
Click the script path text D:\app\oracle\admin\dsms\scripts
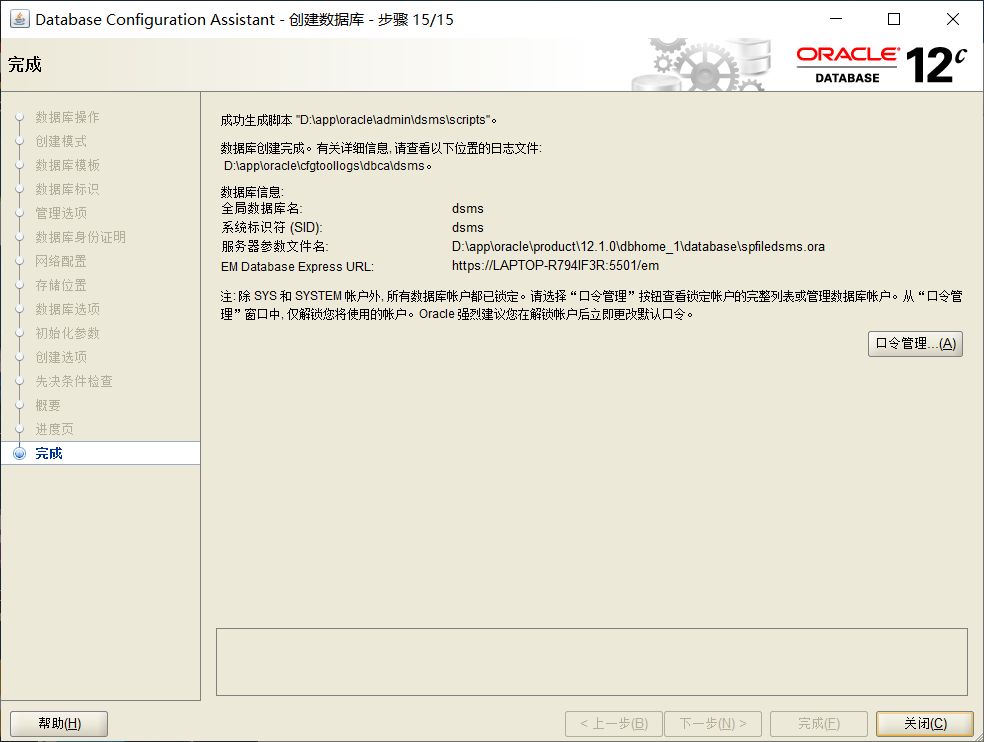tap(392, 120)
